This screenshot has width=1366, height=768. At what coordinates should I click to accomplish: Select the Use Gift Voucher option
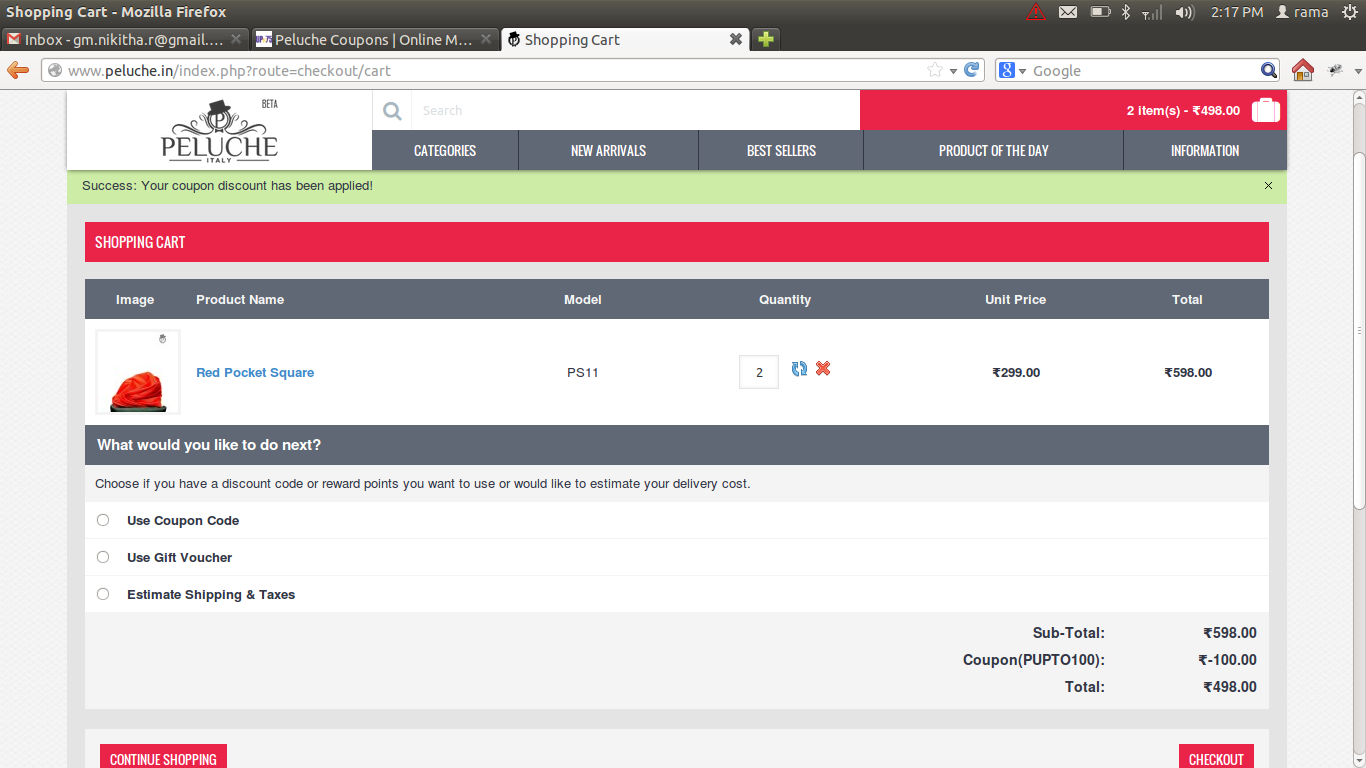(x=103, y=557)
